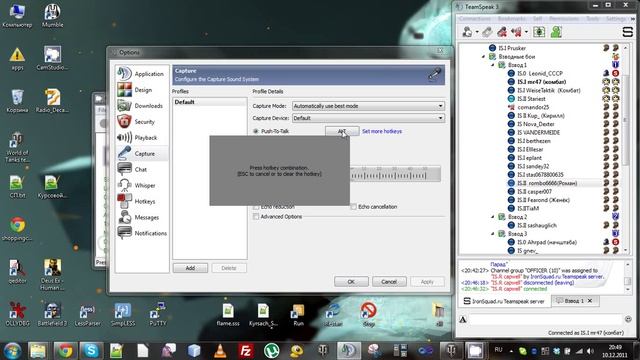The width and height of the screenshot is (640, 360).
Task: Open Windows Start orb
Action: [x=12, y=350]
